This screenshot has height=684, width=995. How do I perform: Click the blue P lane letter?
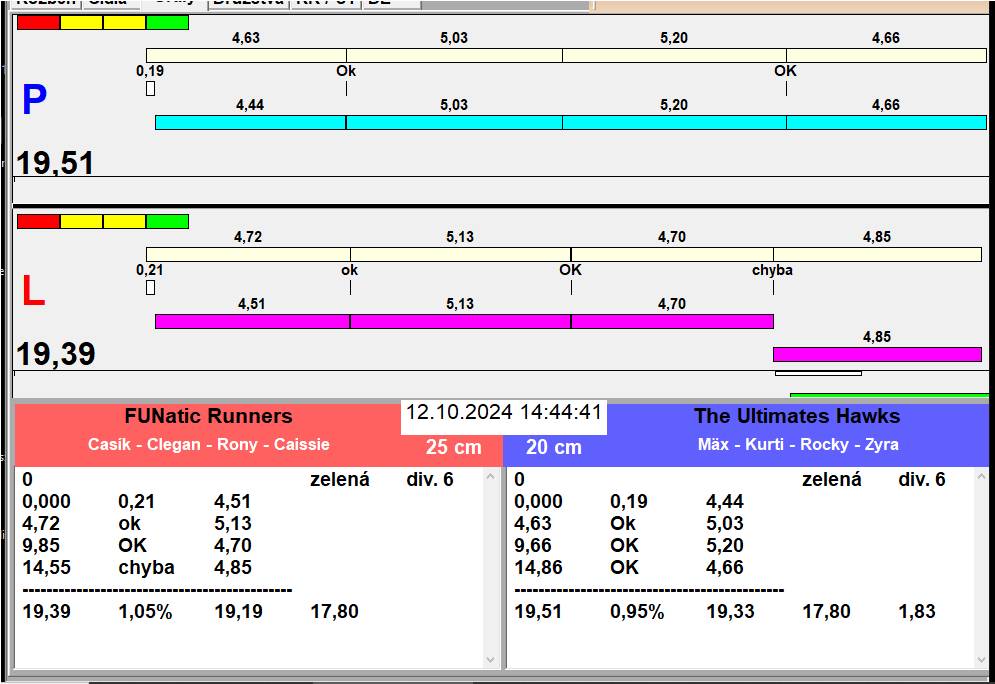pos(34,100)
